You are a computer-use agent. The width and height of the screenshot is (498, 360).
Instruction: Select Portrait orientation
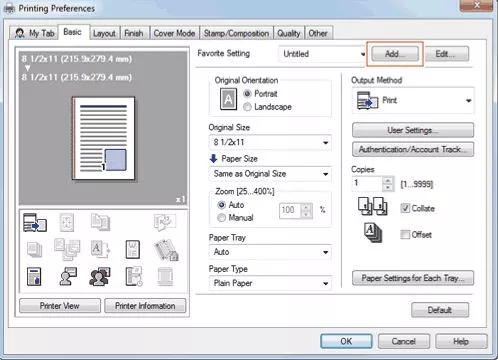[247, 94]
